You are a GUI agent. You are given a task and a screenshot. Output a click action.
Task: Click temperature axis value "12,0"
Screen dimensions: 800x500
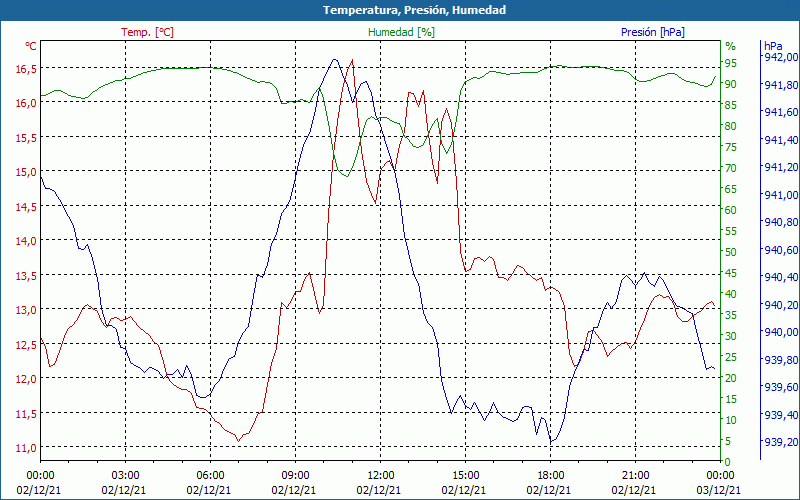[27, 379]
